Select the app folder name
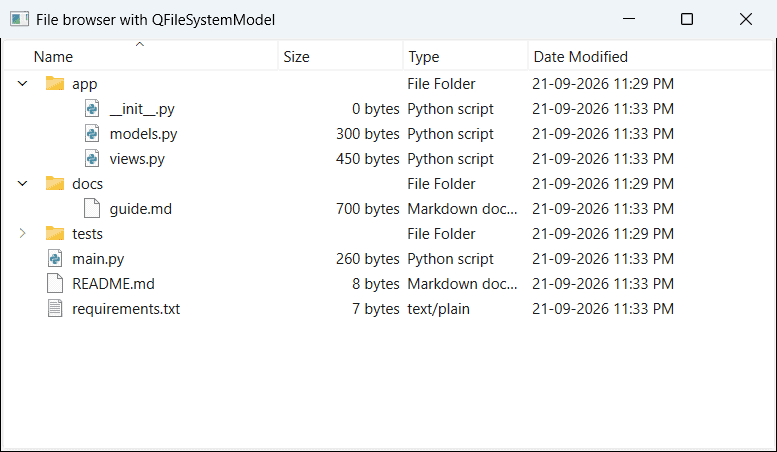 (84, 84)
